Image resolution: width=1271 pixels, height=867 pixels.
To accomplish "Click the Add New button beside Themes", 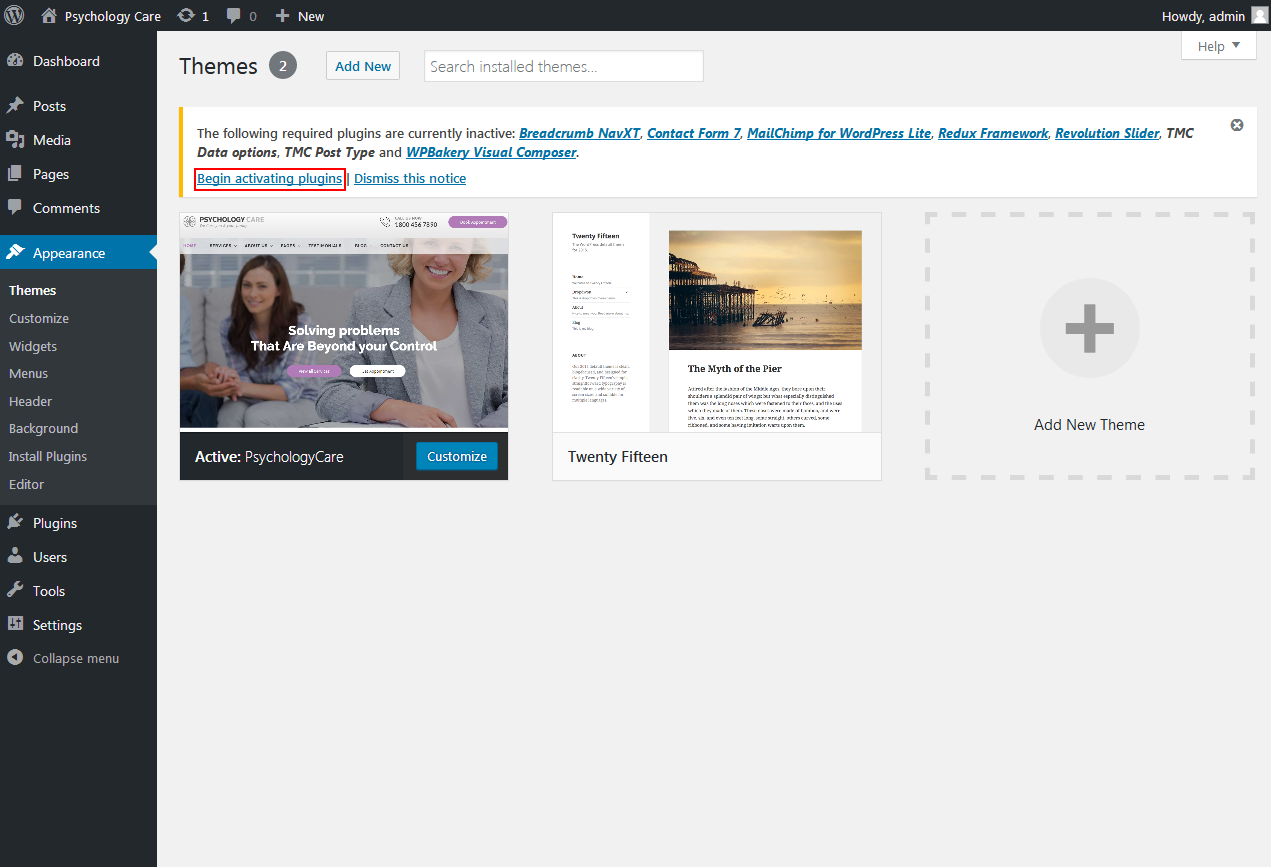I will pyautogui.click(x=363, y=66).
